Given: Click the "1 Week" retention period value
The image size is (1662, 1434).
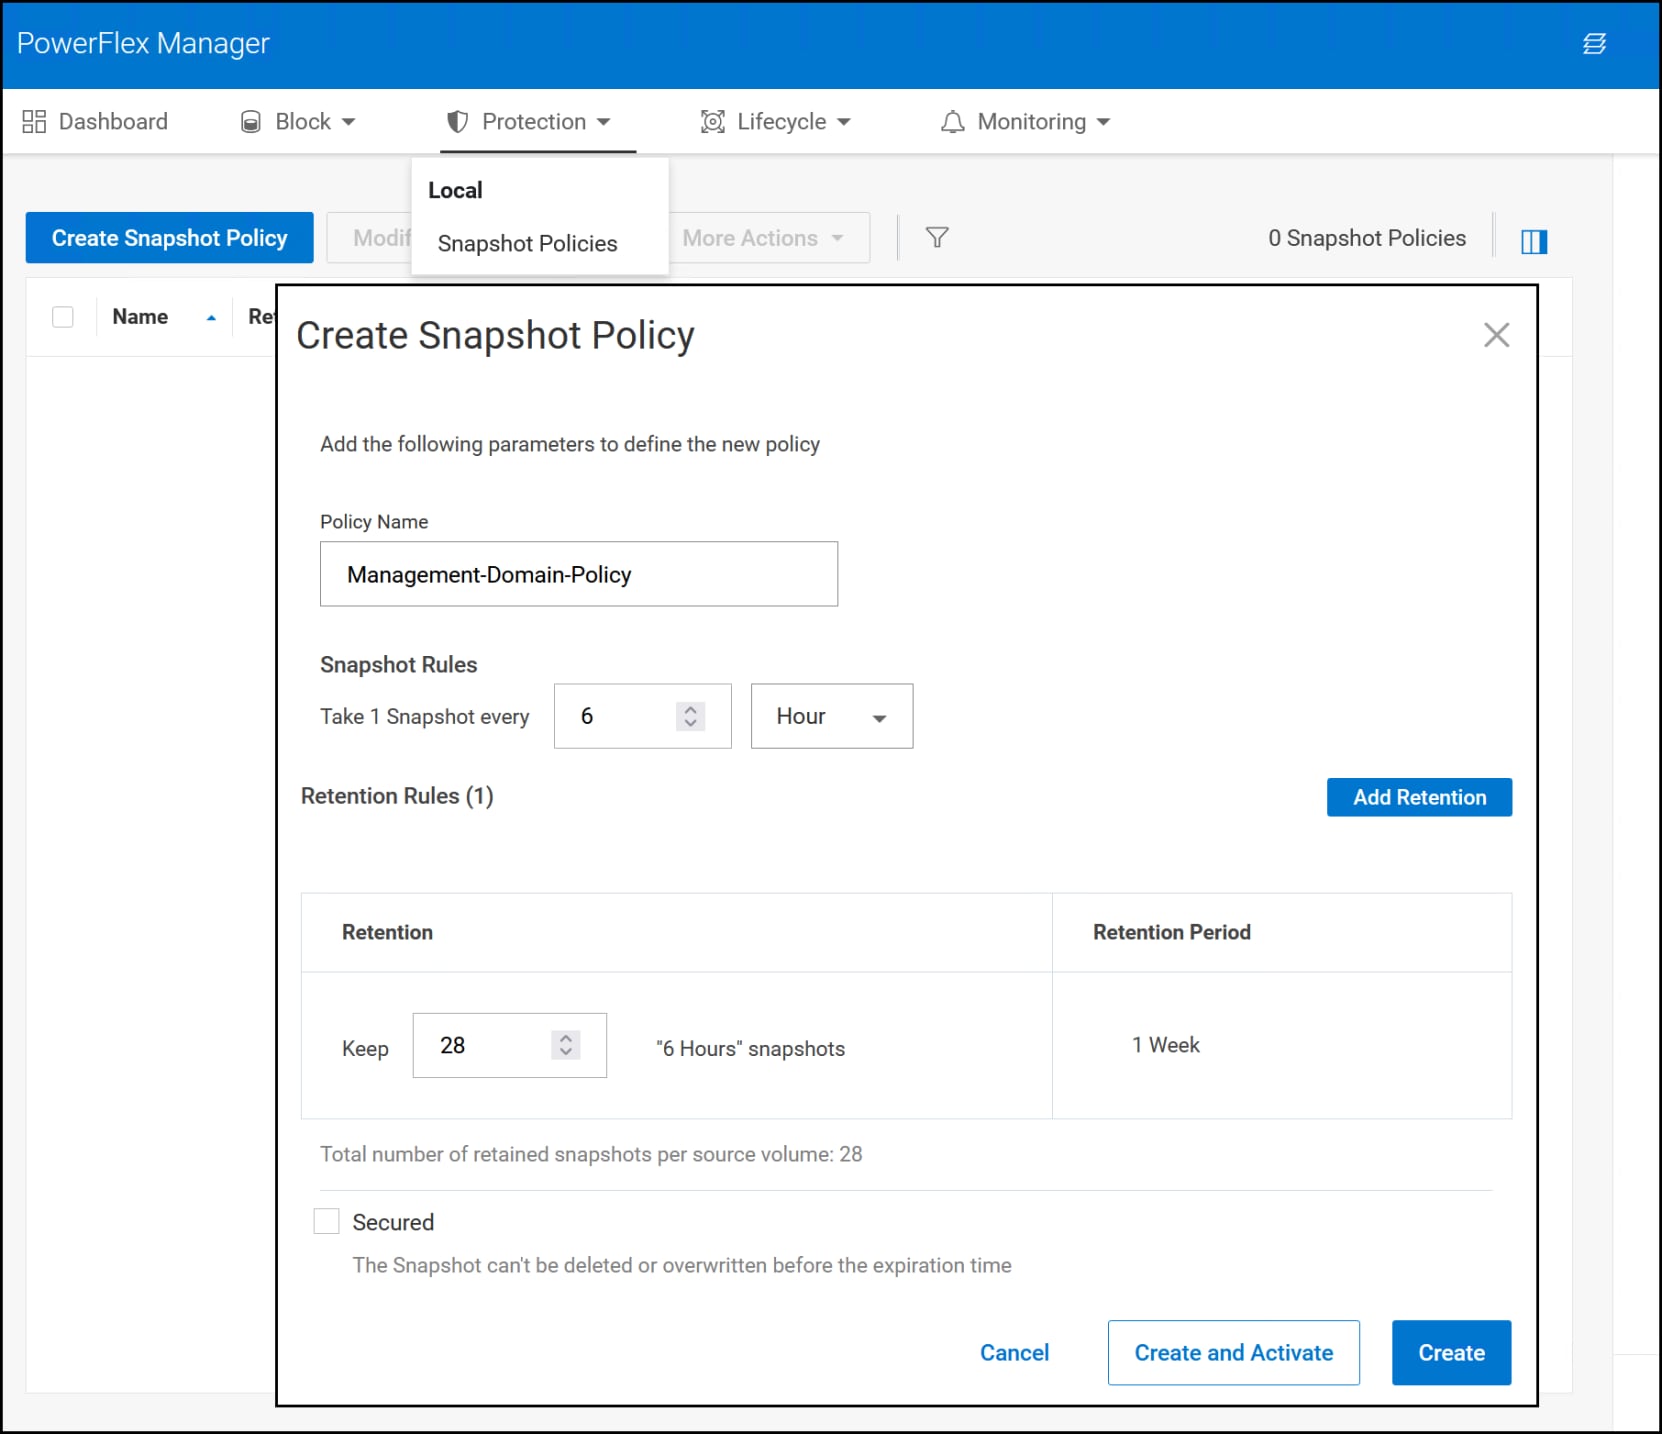Looking at the screenshot, I should coord(1165,1045).
